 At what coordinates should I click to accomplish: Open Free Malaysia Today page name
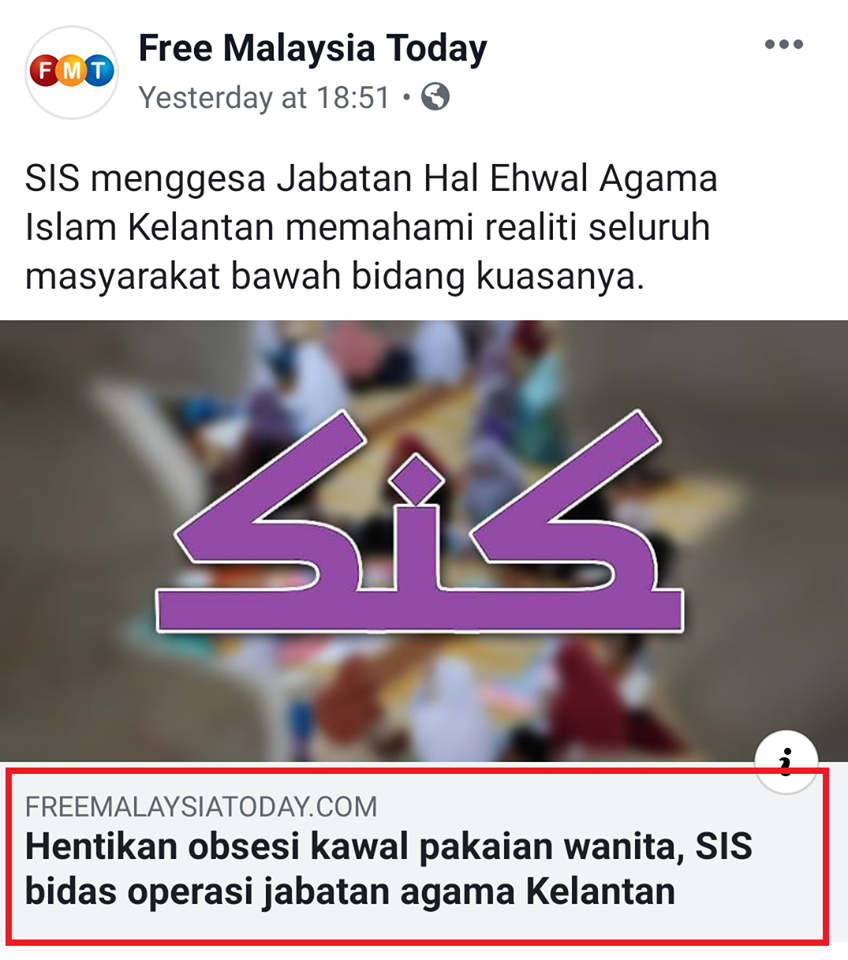click(313, 48)
